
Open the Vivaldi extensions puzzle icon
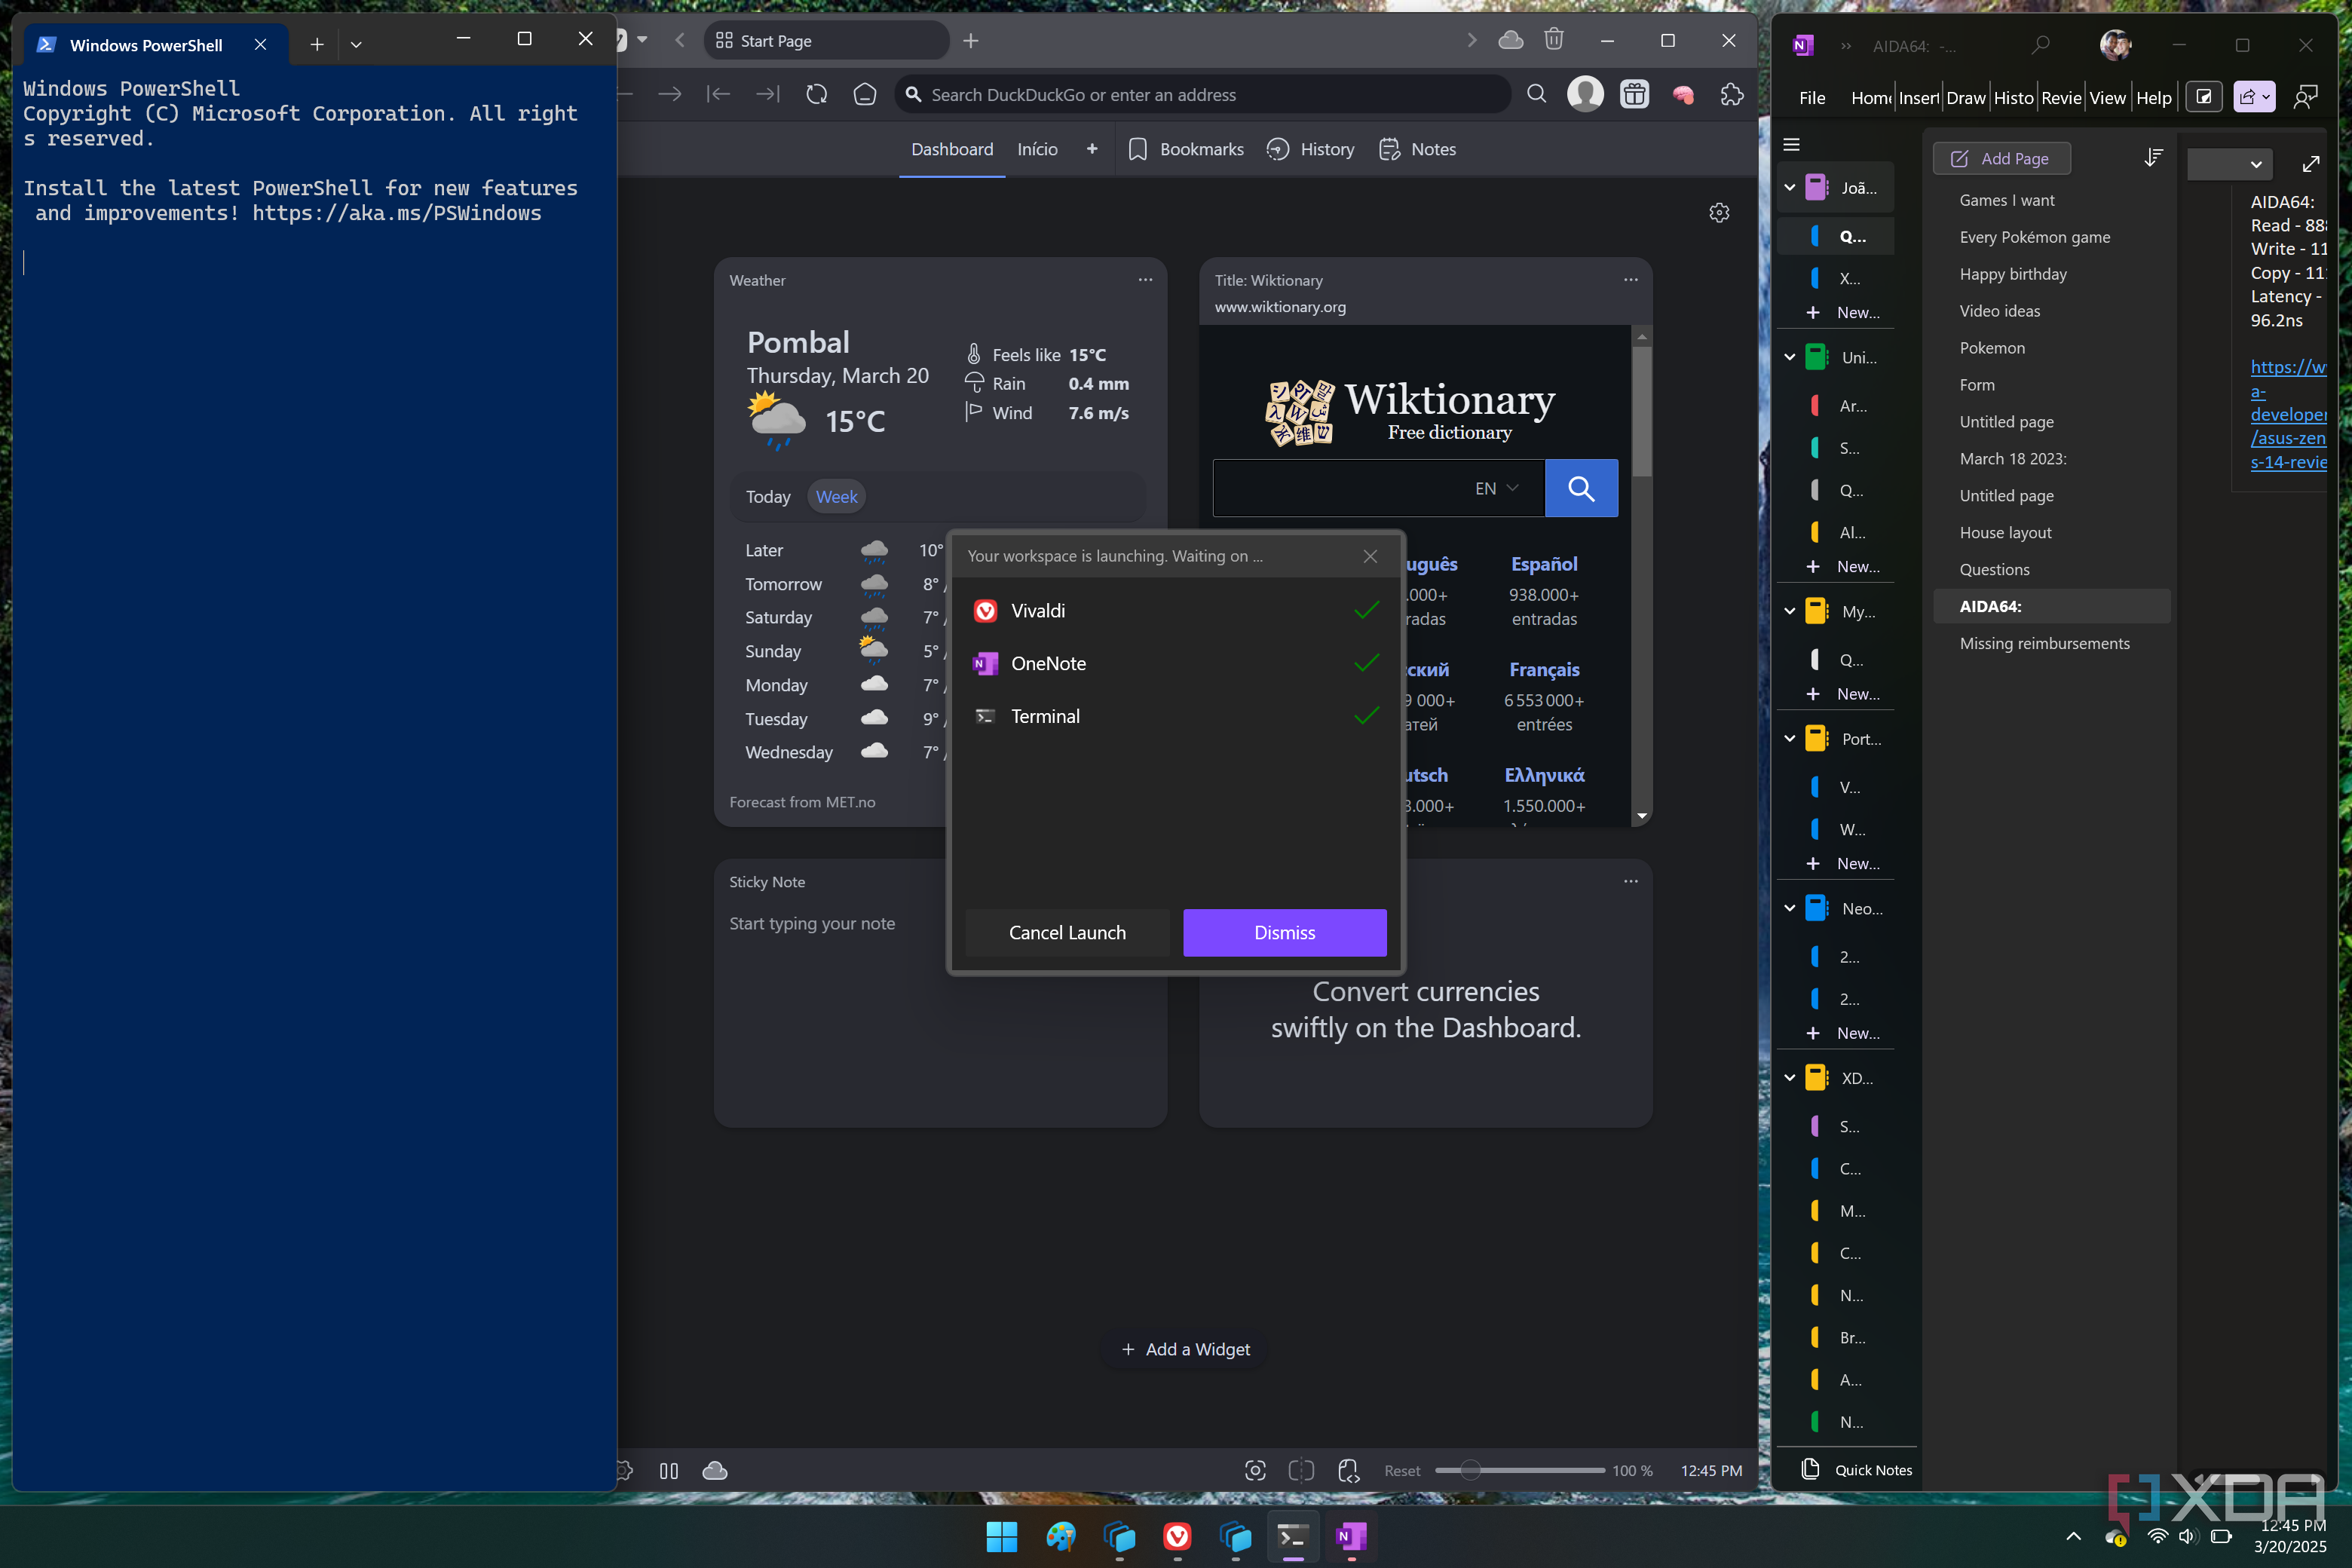pos(1732,94)
